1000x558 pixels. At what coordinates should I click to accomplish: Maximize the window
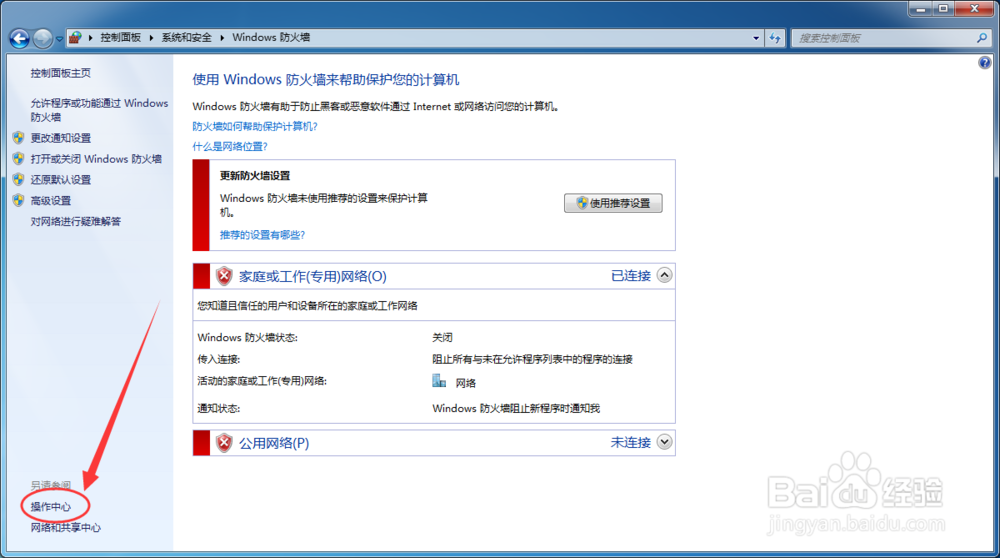943,9
